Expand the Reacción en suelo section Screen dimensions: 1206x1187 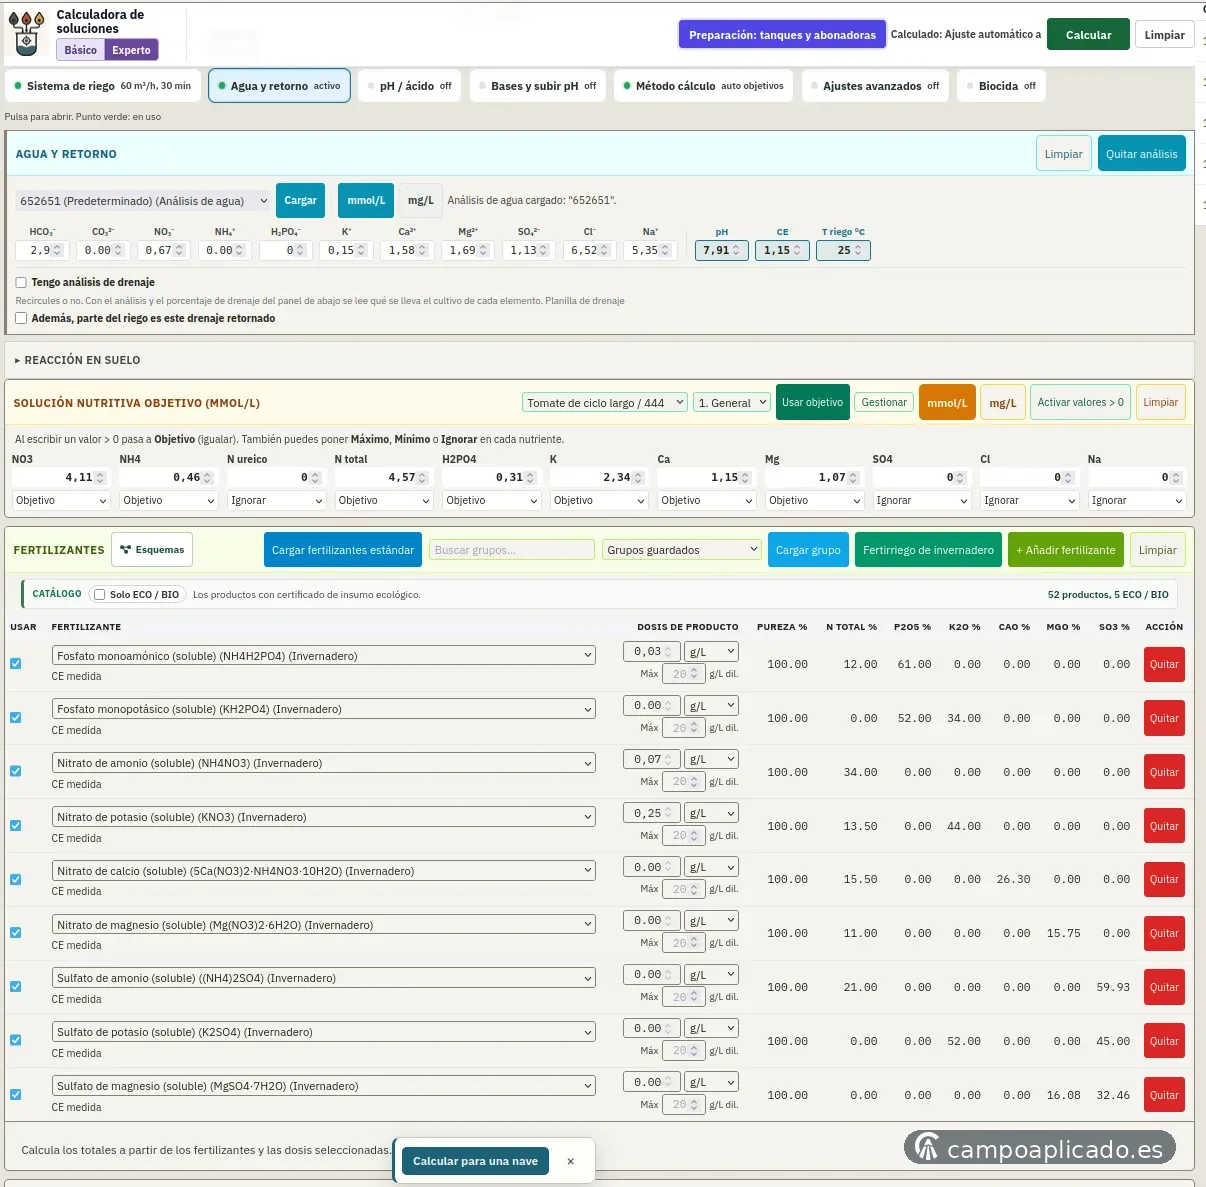pyautogui.click(x=78, y=360)
